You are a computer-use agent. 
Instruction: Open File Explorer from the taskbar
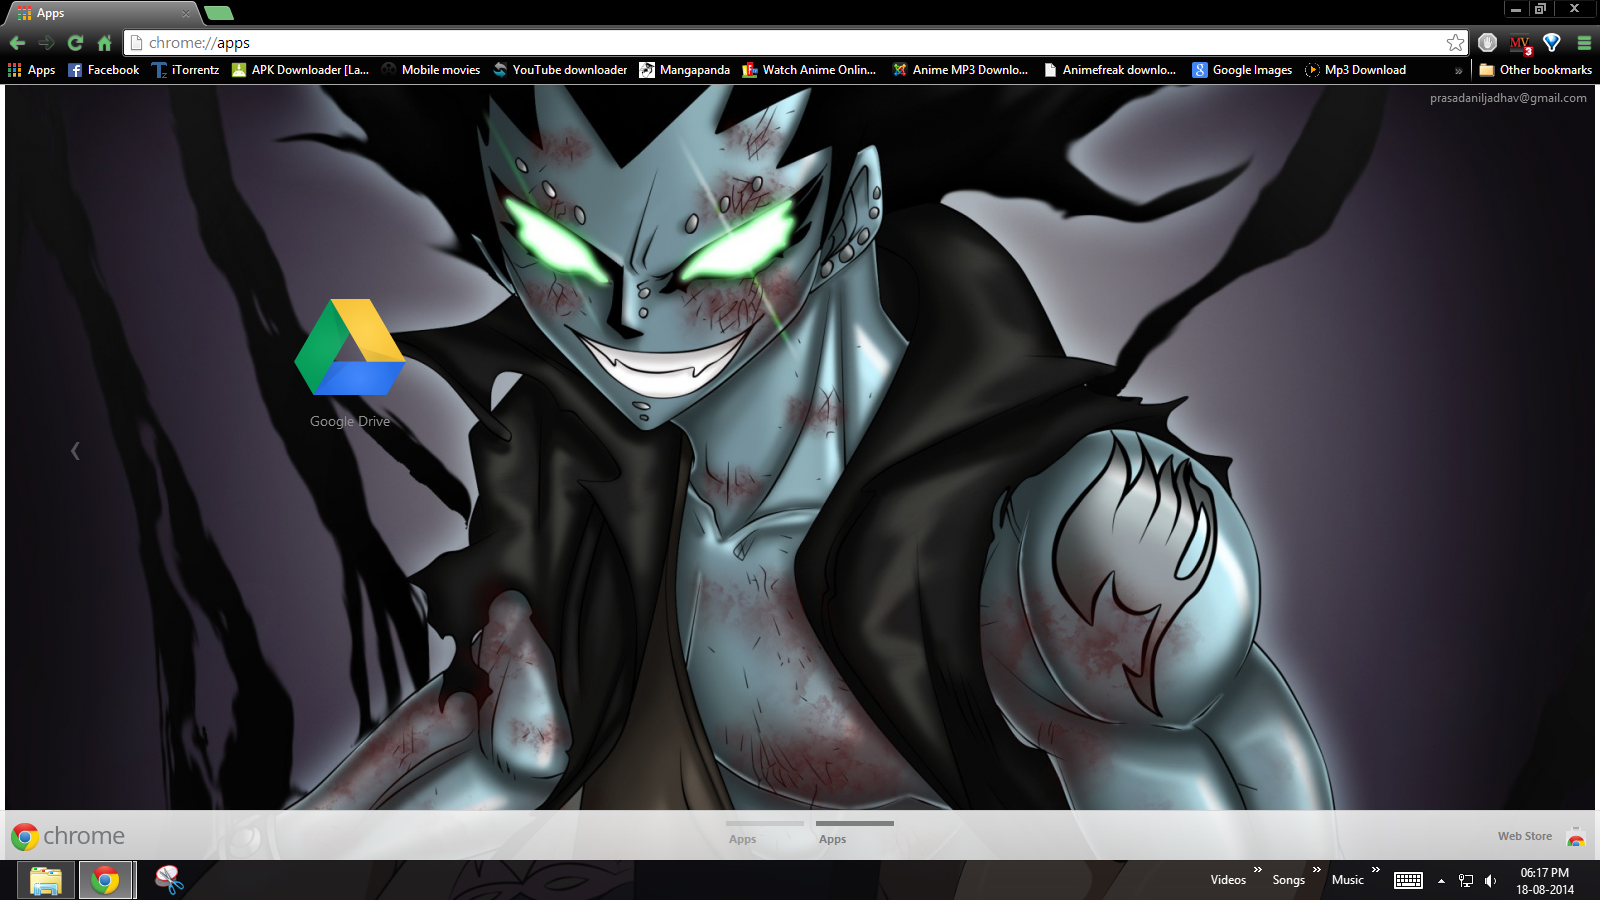pos(46,880)
